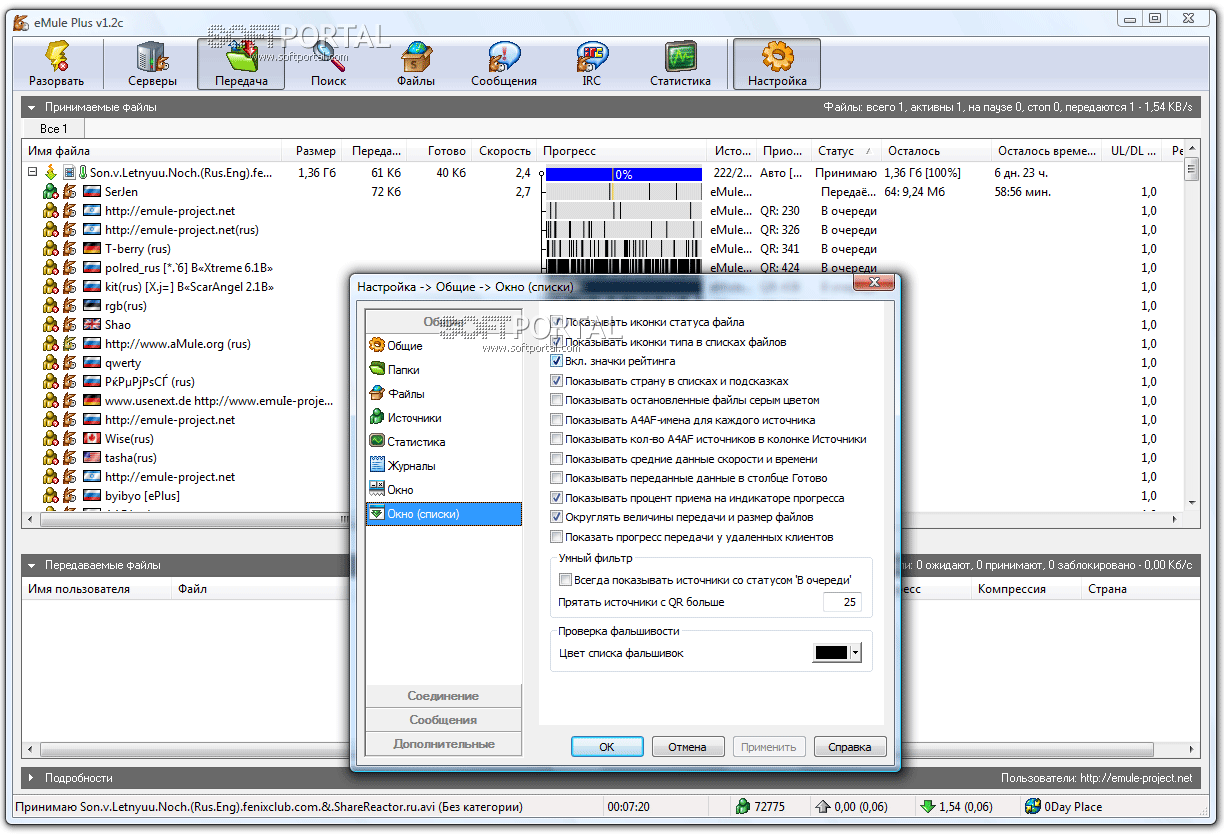Viewport: 1224px width, 836px height.
Task: Expand the Общие settings group header
Action: point(443,322)
